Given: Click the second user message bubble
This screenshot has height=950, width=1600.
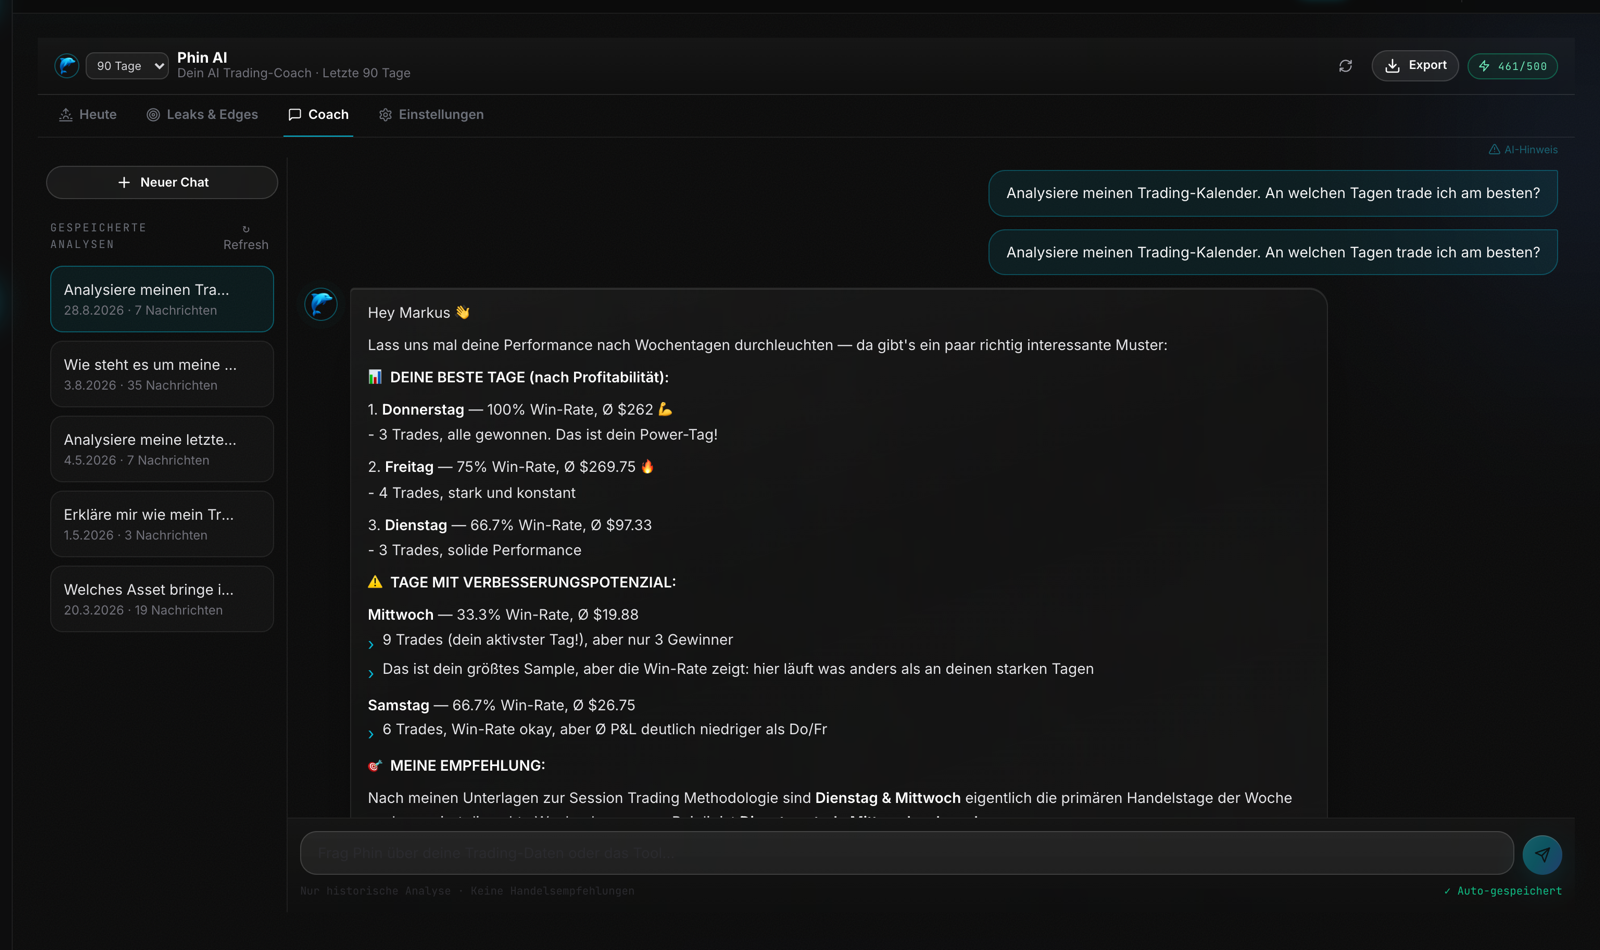Looking at the screenshot, I should pyautogui.click(x=1273, y=252).
